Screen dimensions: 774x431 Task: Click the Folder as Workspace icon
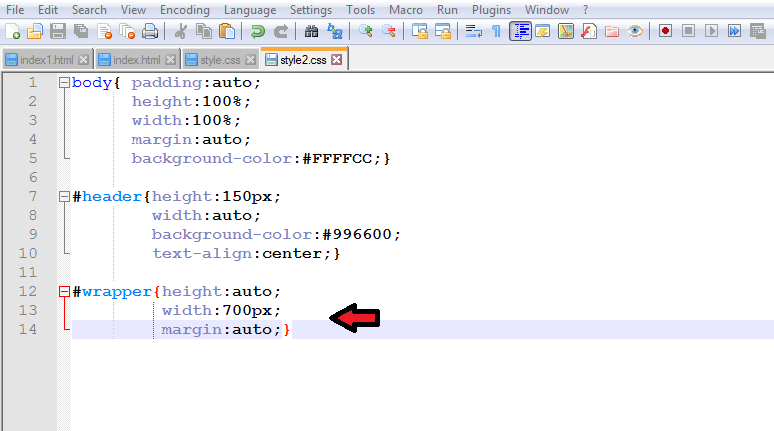(612, 31)
